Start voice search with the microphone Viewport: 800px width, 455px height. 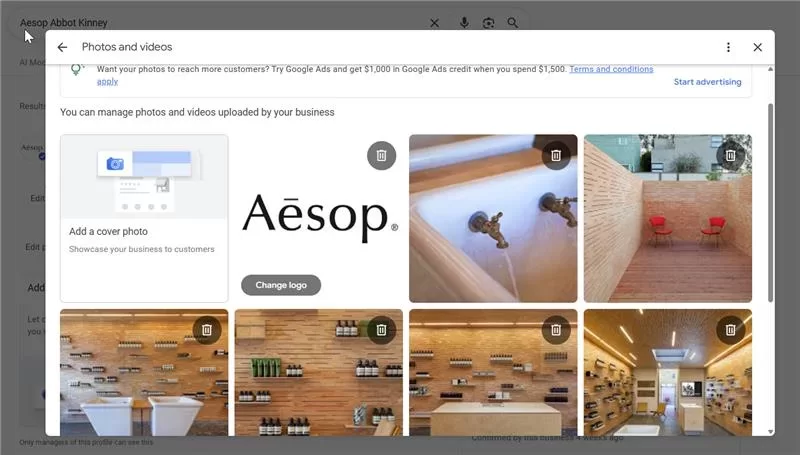pos(464,22)
